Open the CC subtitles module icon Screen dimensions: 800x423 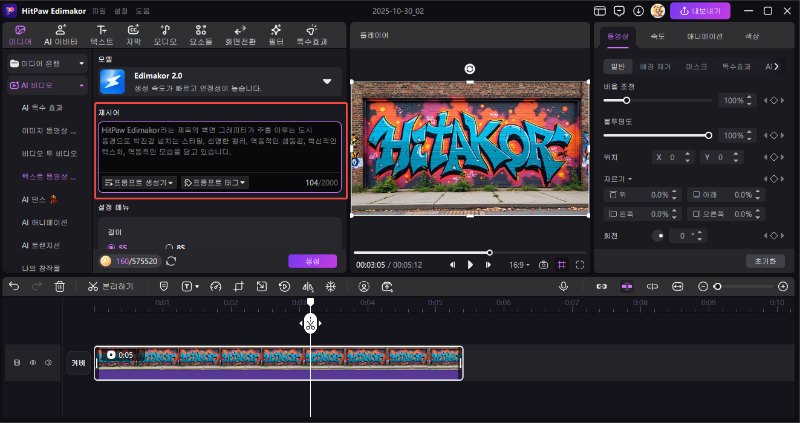tap(133, 30)
